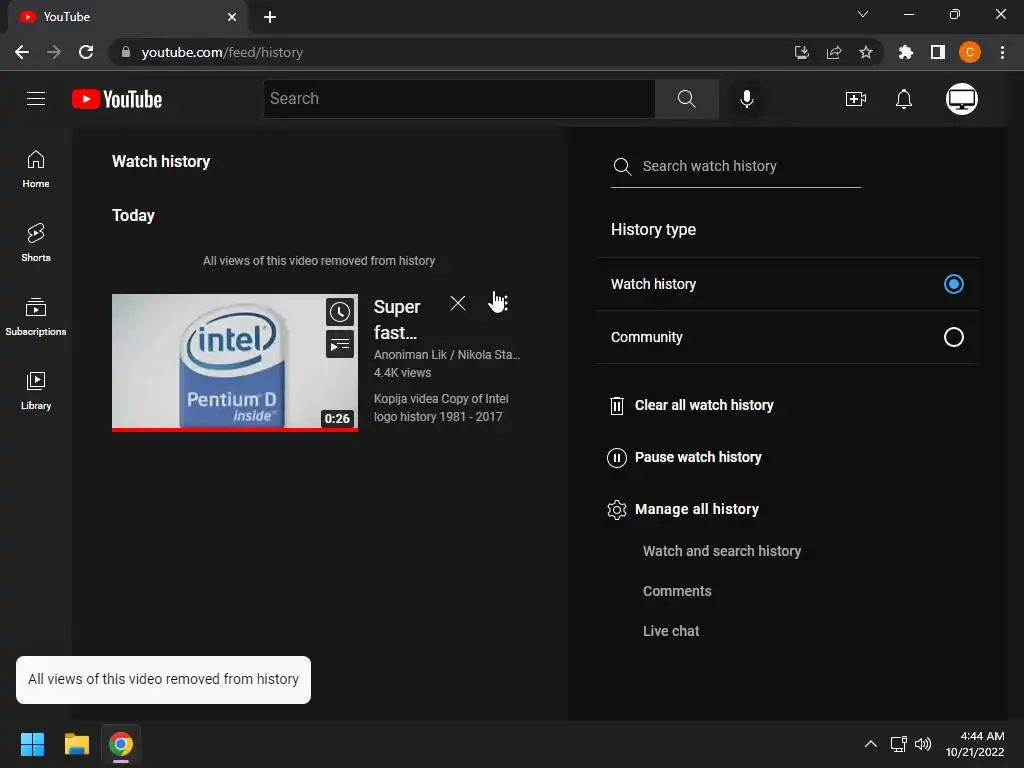Go back with the browser back arrow
Image resolution: width=1024 pixels, height=768 pixels.
22,52
